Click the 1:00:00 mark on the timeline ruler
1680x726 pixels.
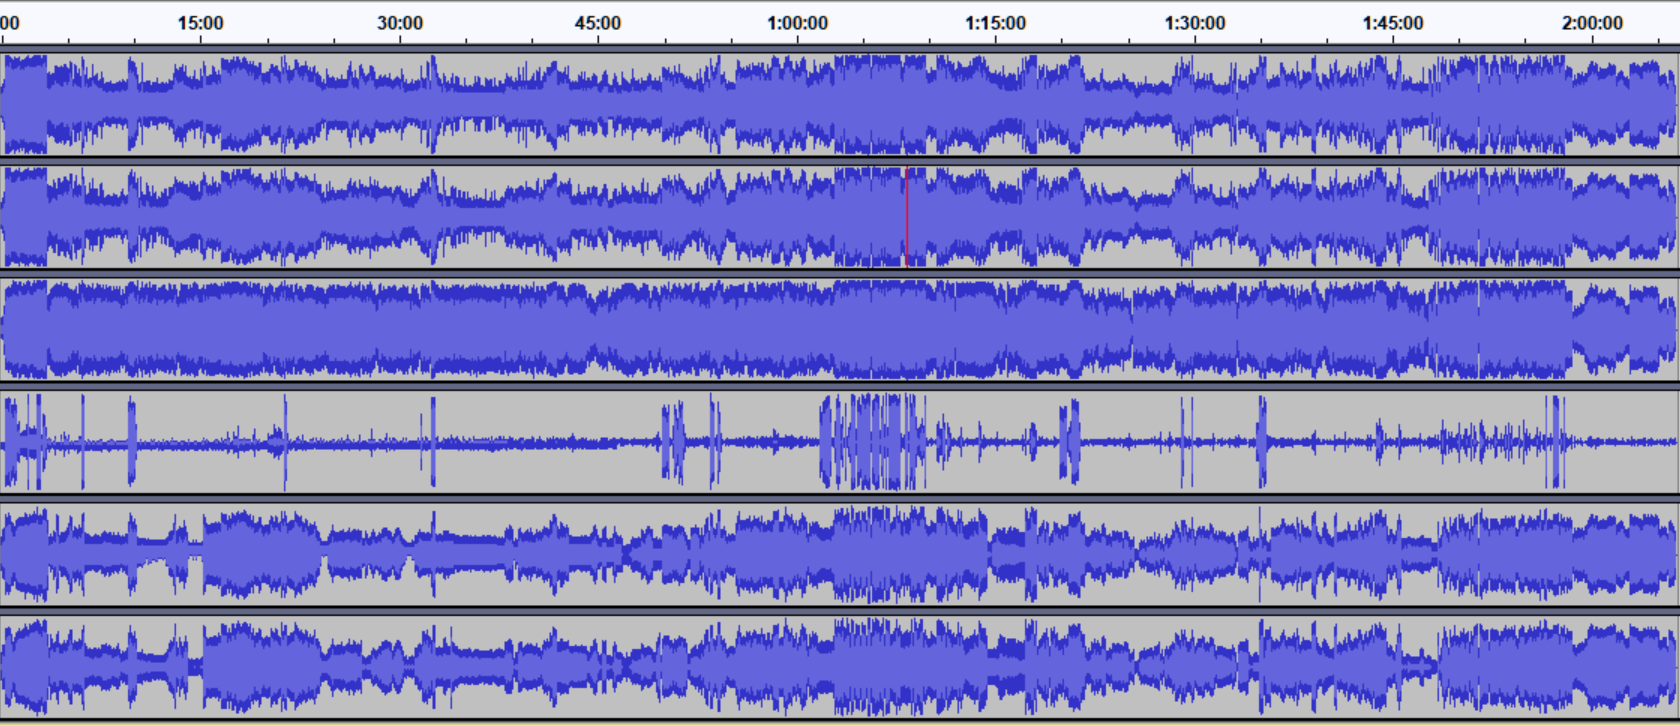click(x=797, y=23)
